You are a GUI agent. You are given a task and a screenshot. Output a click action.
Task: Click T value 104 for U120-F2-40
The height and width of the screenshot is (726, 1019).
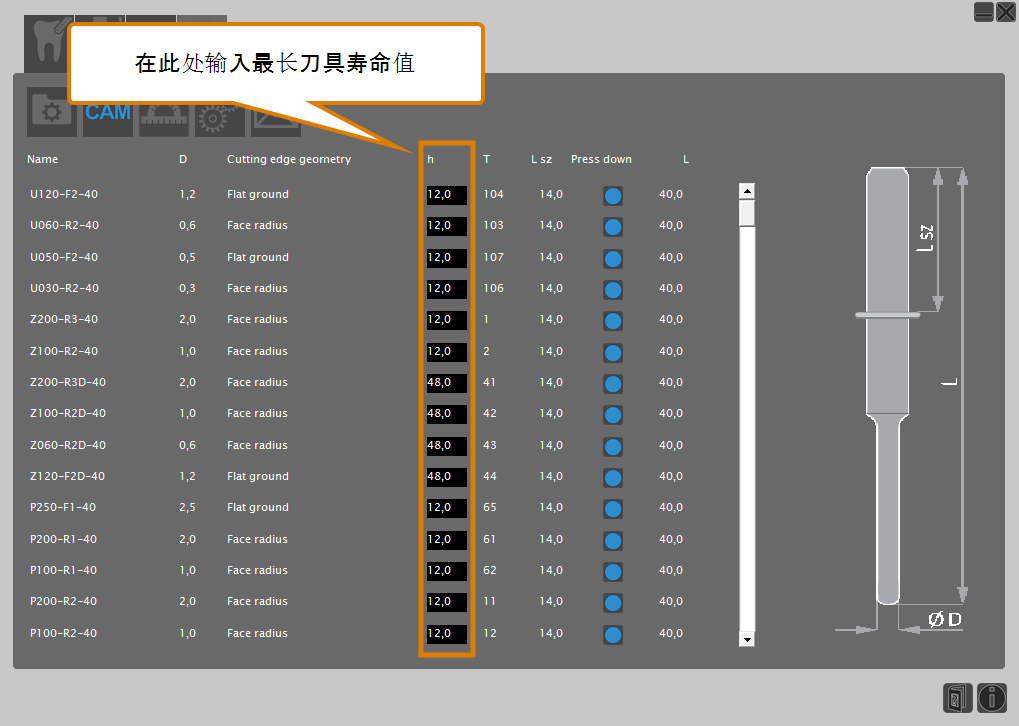[x=493, y=194]
